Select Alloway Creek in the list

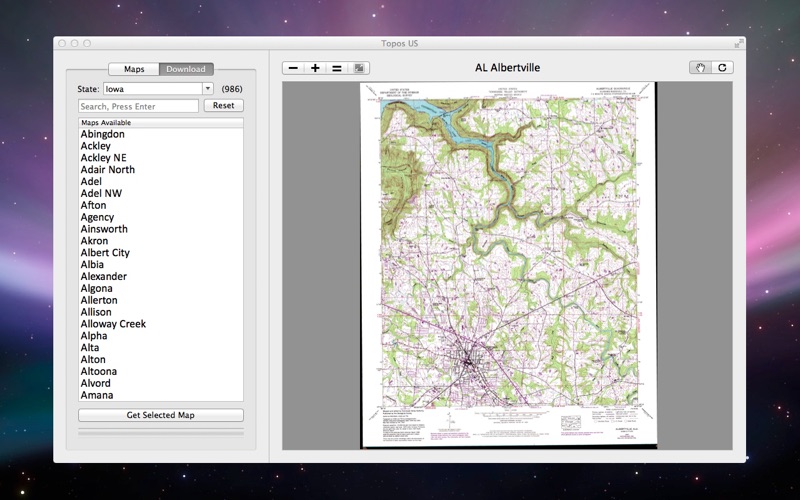click(x=113, y=324)
